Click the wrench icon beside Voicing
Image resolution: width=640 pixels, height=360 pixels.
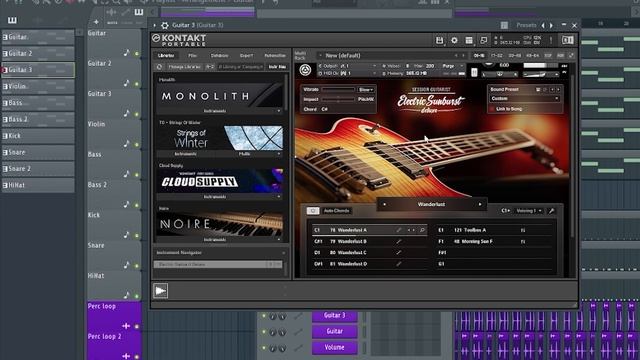551,211
